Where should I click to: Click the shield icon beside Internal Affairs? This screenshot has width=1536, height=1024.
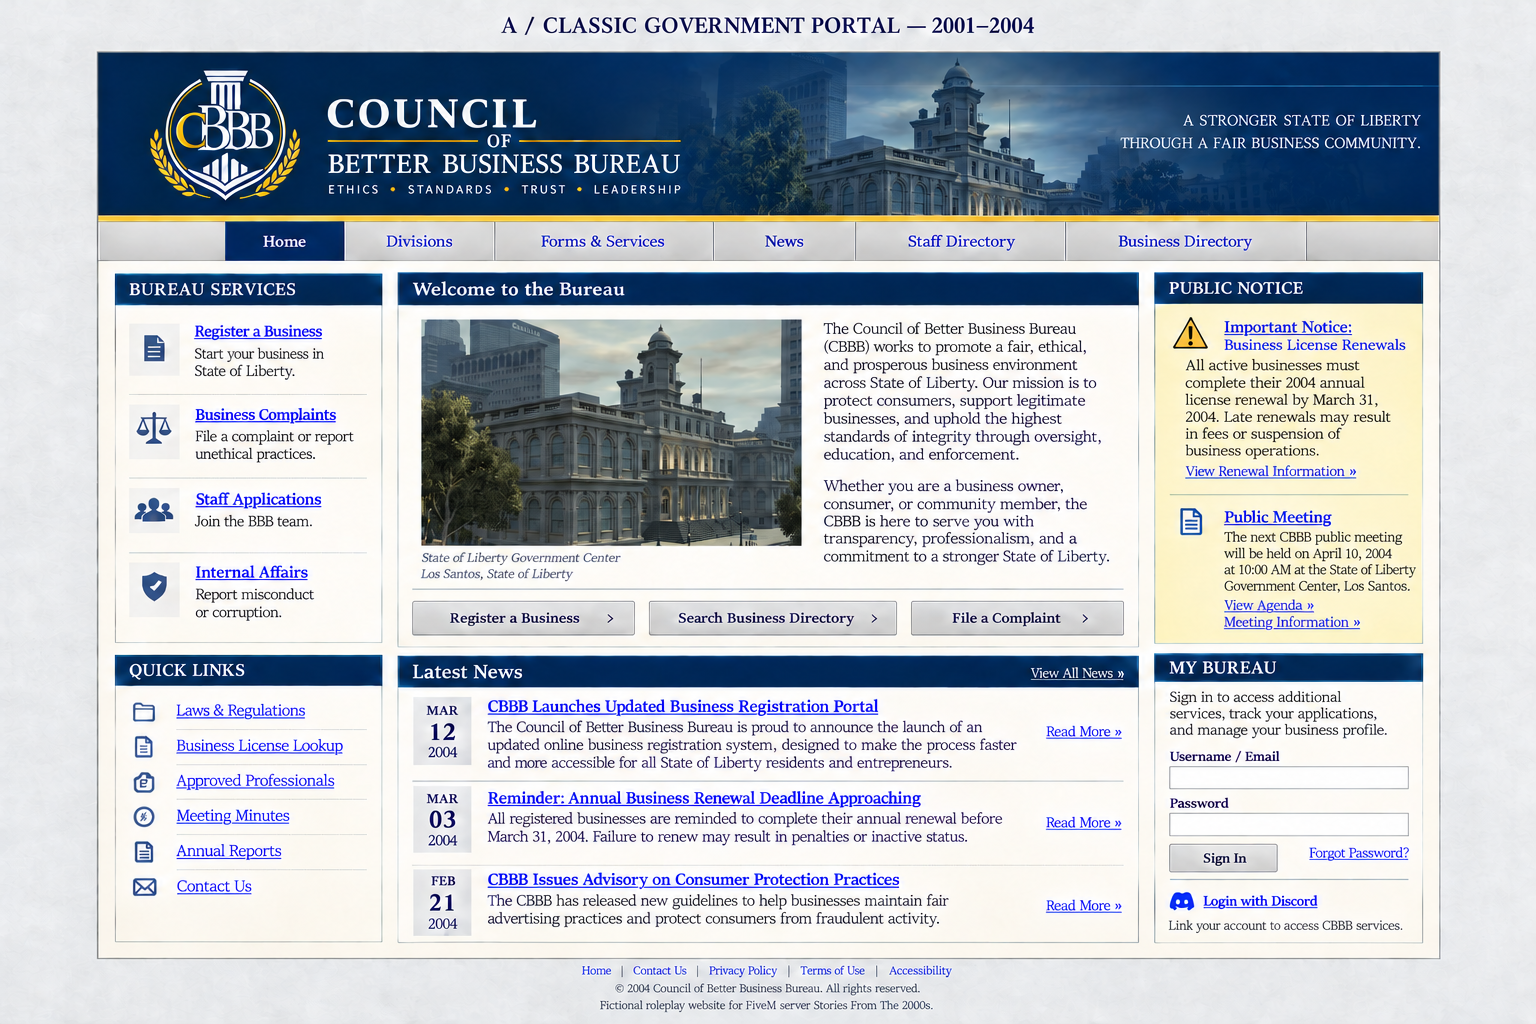[x=154, y=587]
